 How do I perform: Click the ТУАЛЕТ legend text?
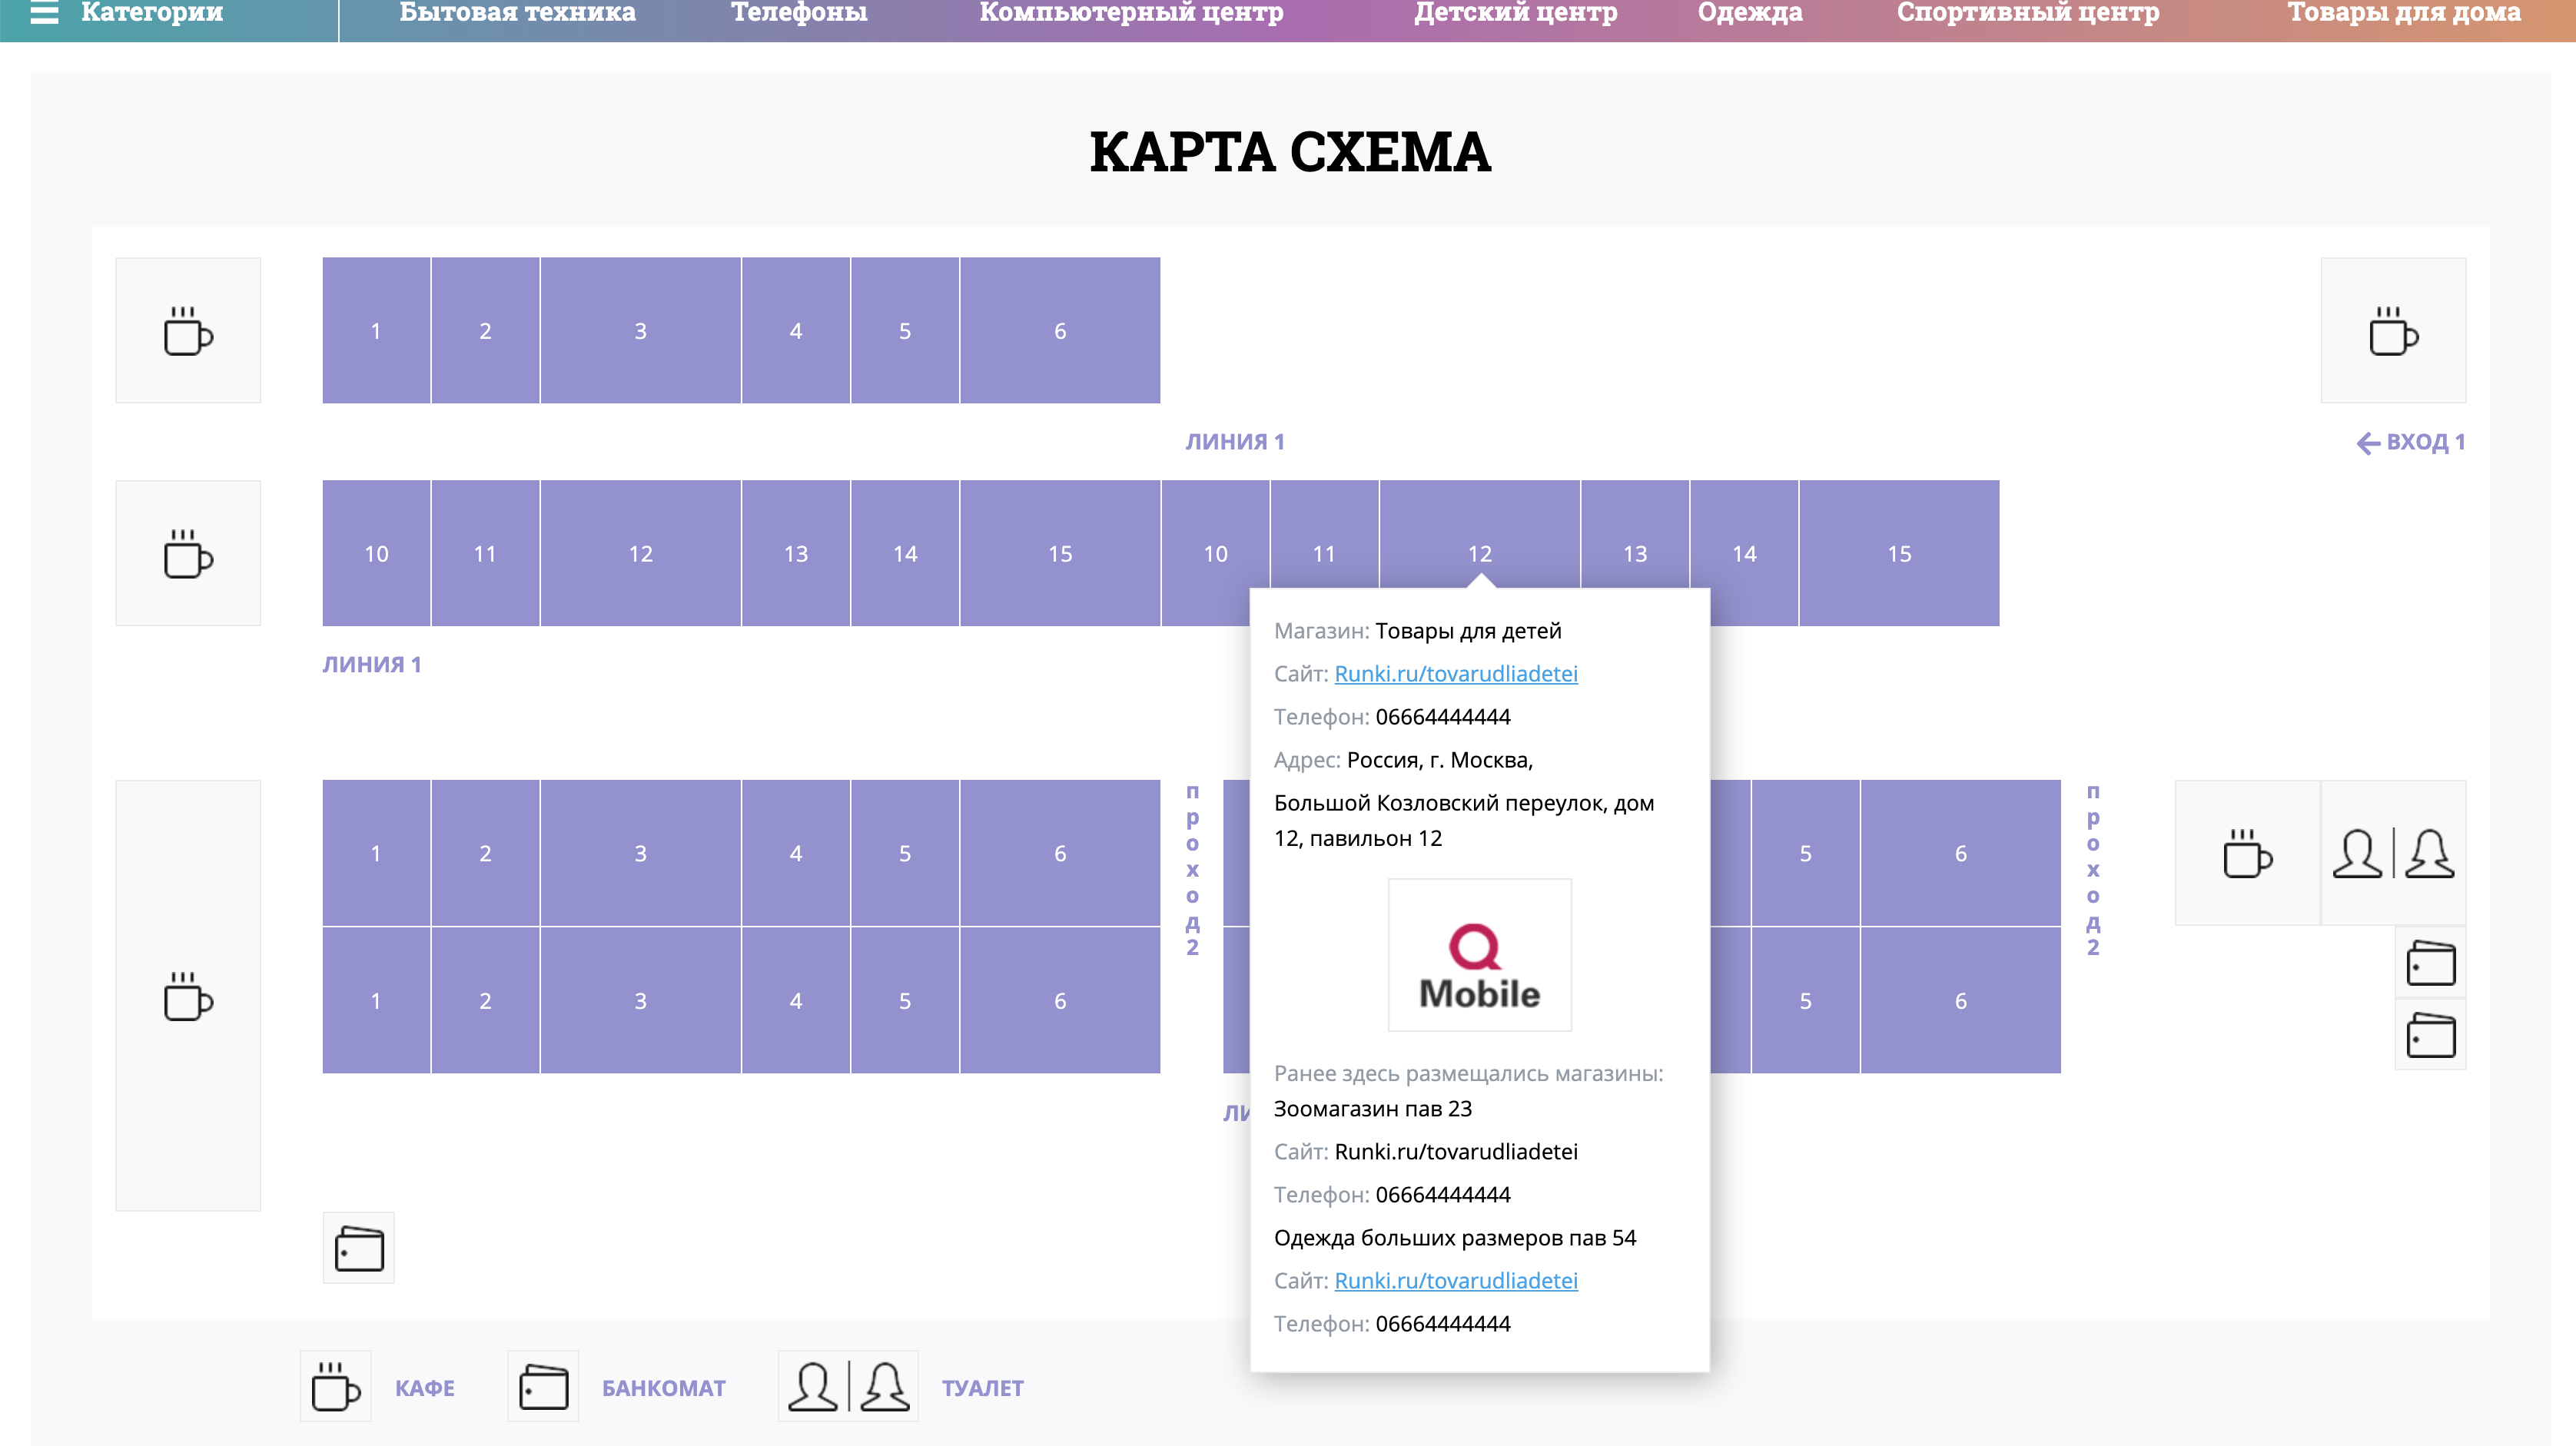[983, 1388]
